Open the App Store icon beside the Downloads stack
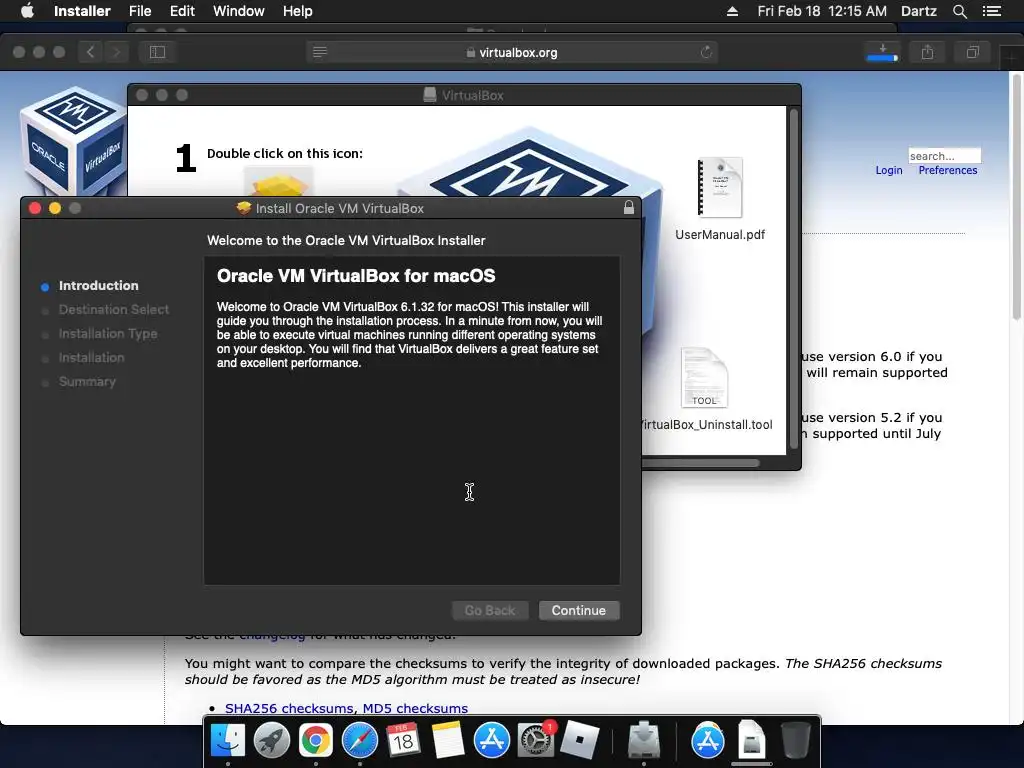The height and width of the screenshot is (768, 1024). [x=708, y=741]
